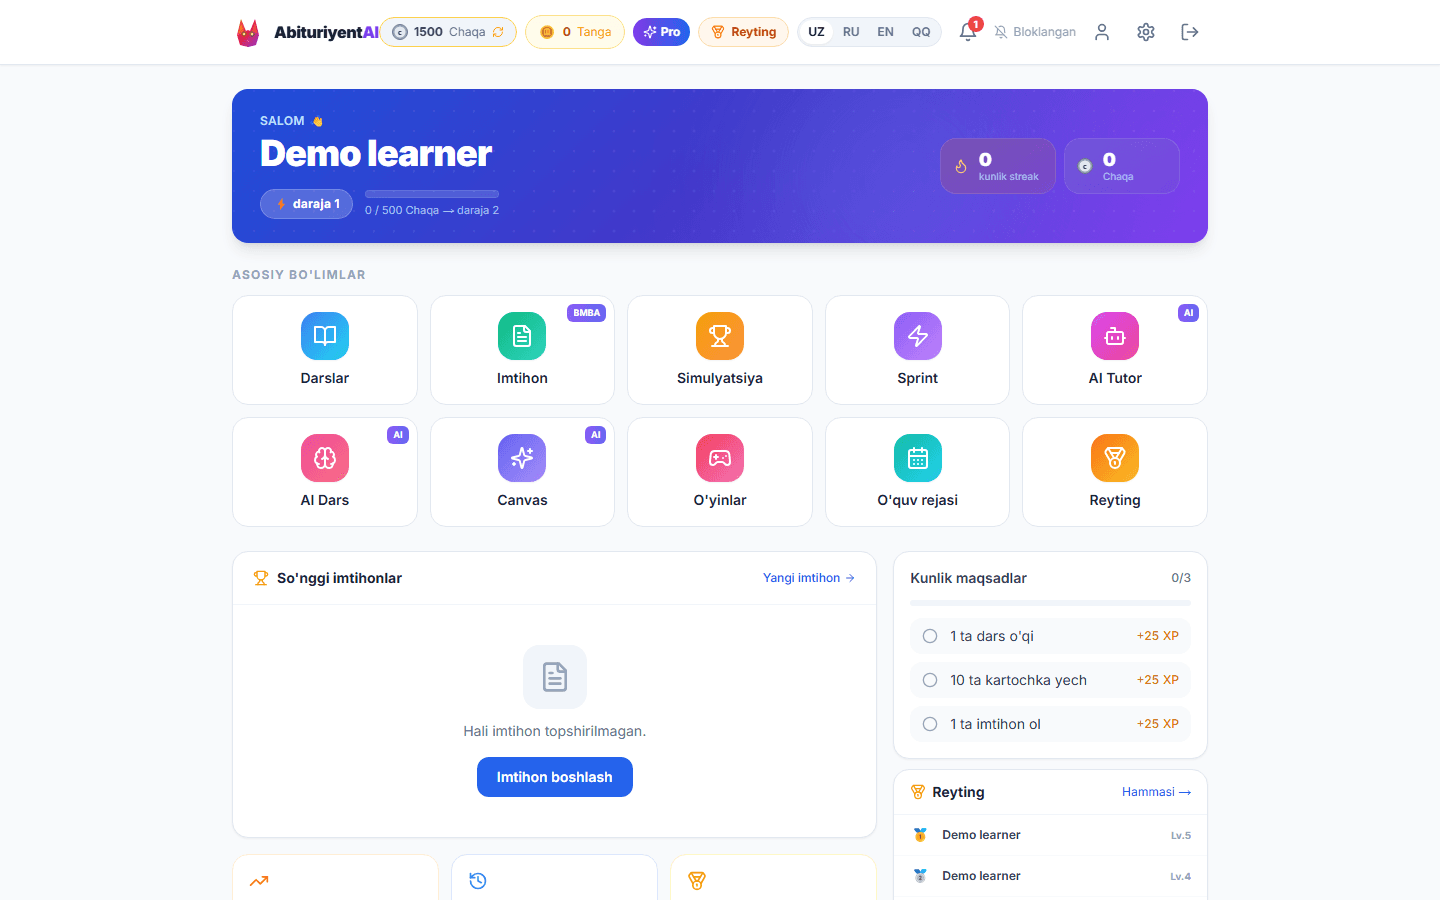Viewport: 1440px width, 900px height.
Task: Mark '1 ta dars o'qi' goal circle
Action: 930,636
